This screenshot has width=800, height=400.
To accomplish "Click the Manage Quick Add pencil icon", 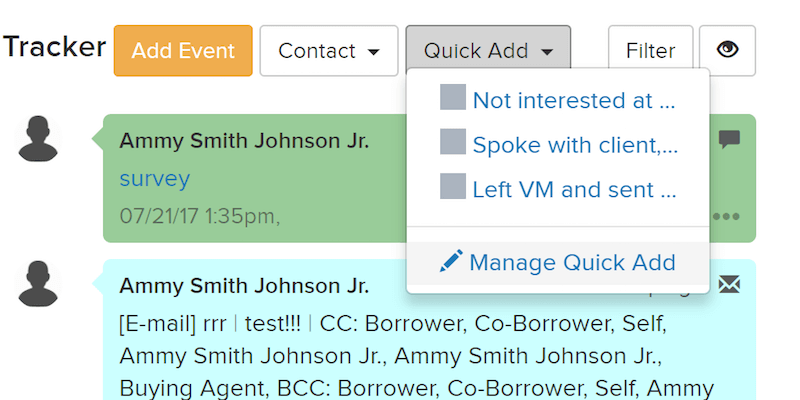I will (451, 262).
